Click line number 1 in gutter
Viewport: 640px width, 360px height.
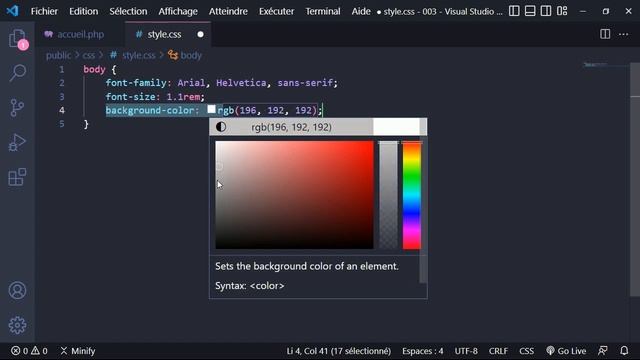[62, 69]
